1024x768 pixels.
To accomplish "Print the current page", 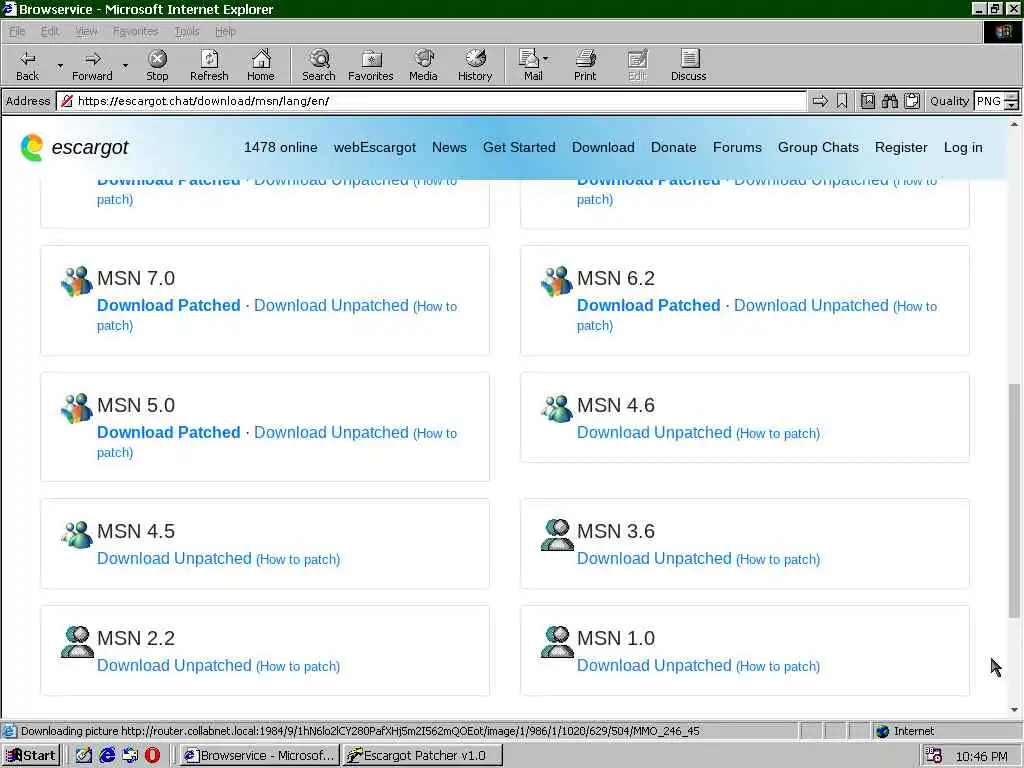I will (x=585, y=65).
